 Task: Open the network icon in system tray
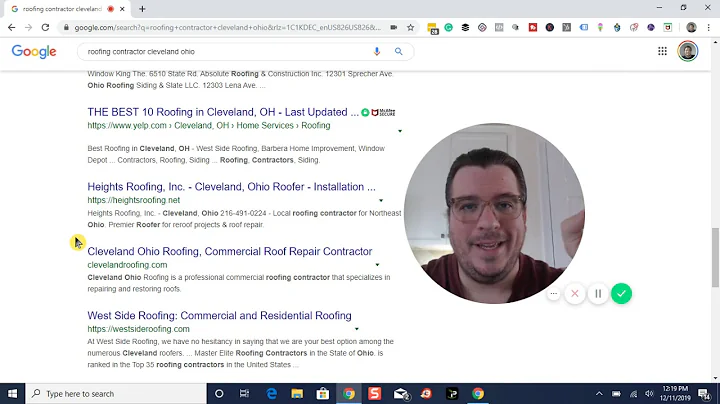pyautogui.click(x=633, y=394)
